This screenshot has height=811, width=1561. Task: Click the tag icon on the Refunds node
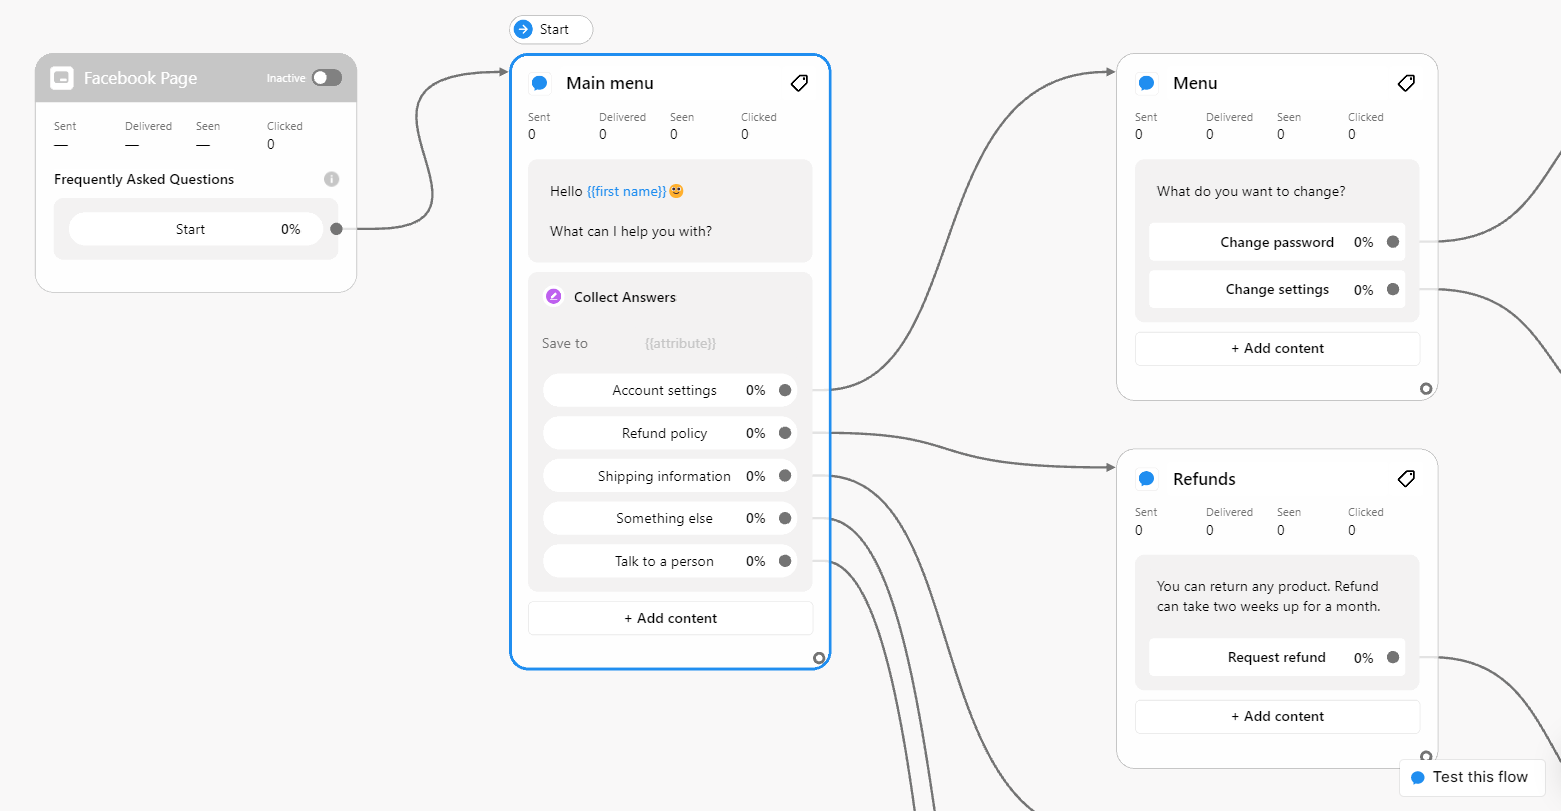pos(1406,479)
